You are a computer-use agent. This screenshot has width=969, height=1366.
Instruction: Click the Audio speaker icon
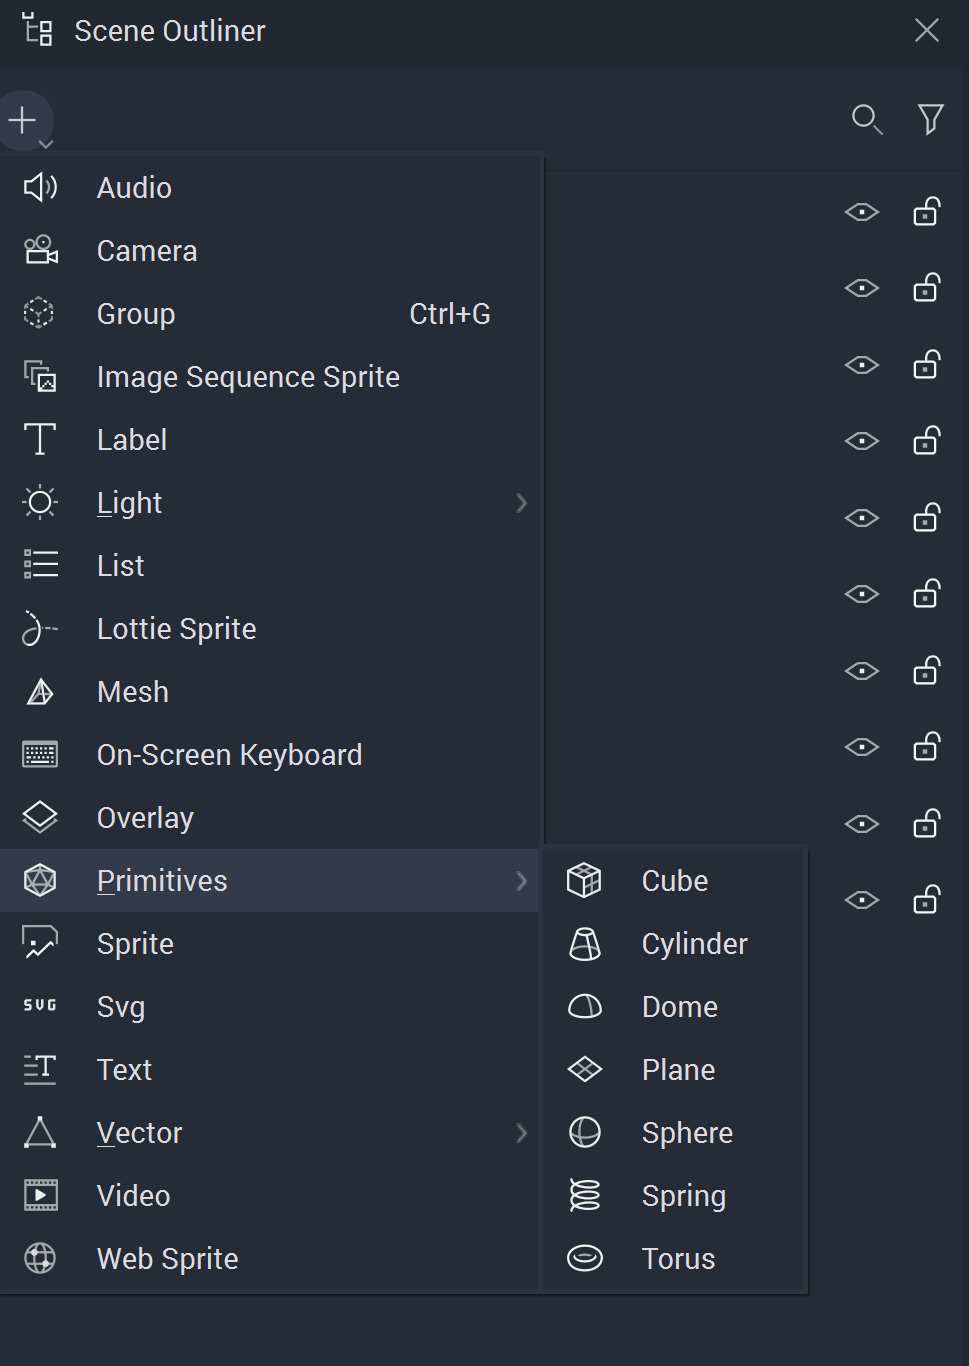click(x=40, y=187)
